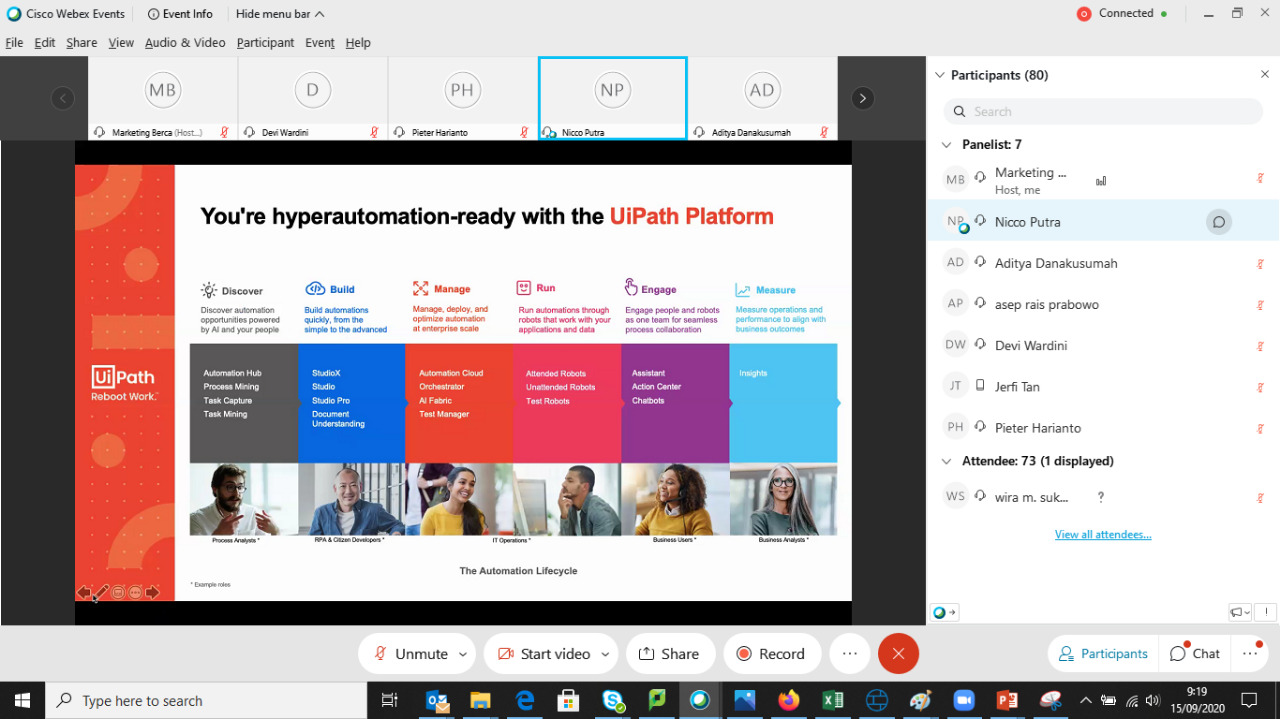Collapse the Panelist: 7 group
The width and height of the screenshot is (1280, 719).
coord(946,144)
